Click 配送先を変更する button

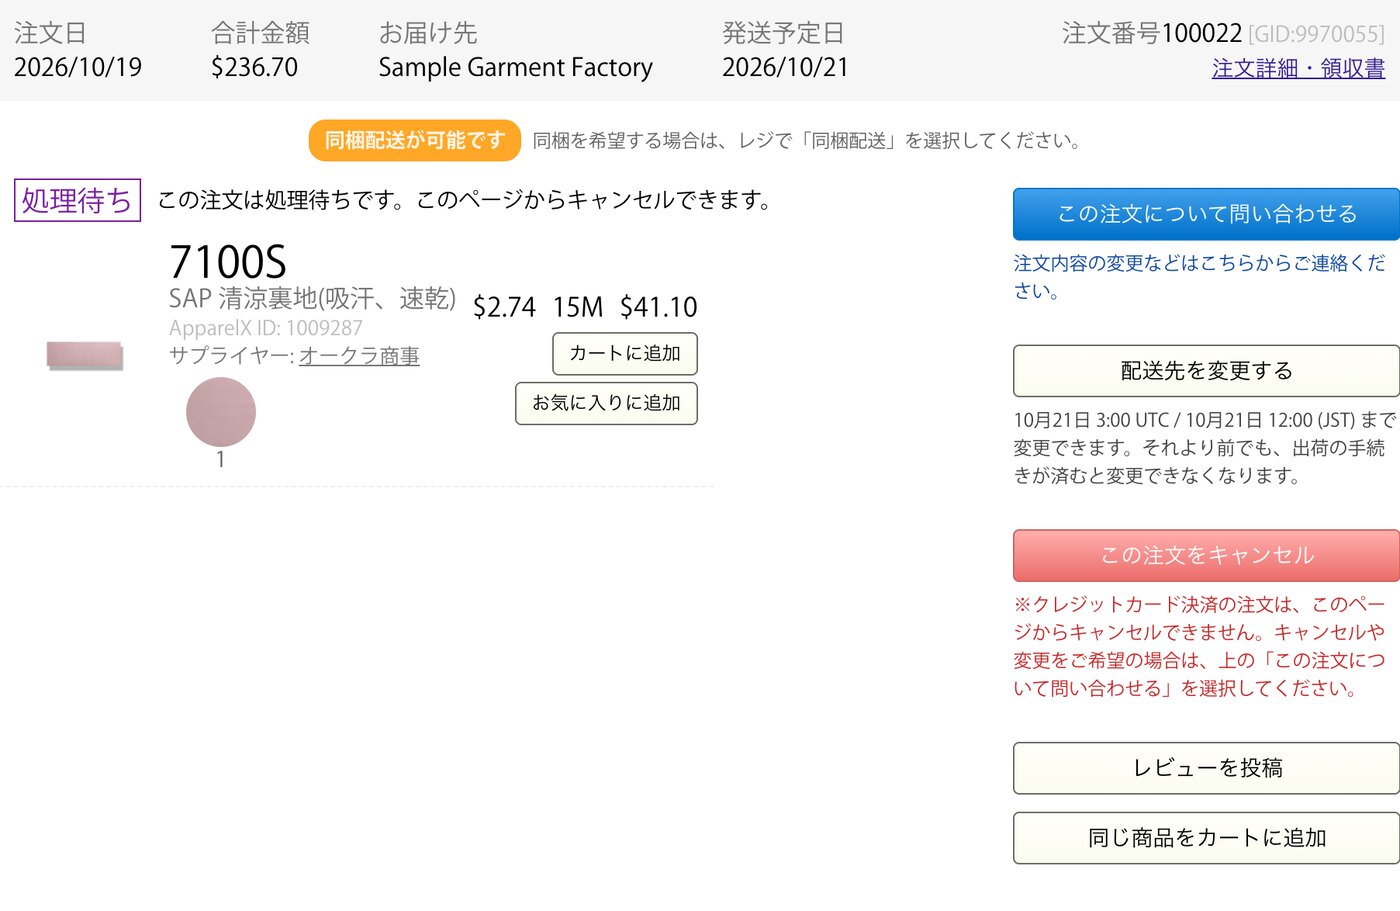1206,371
